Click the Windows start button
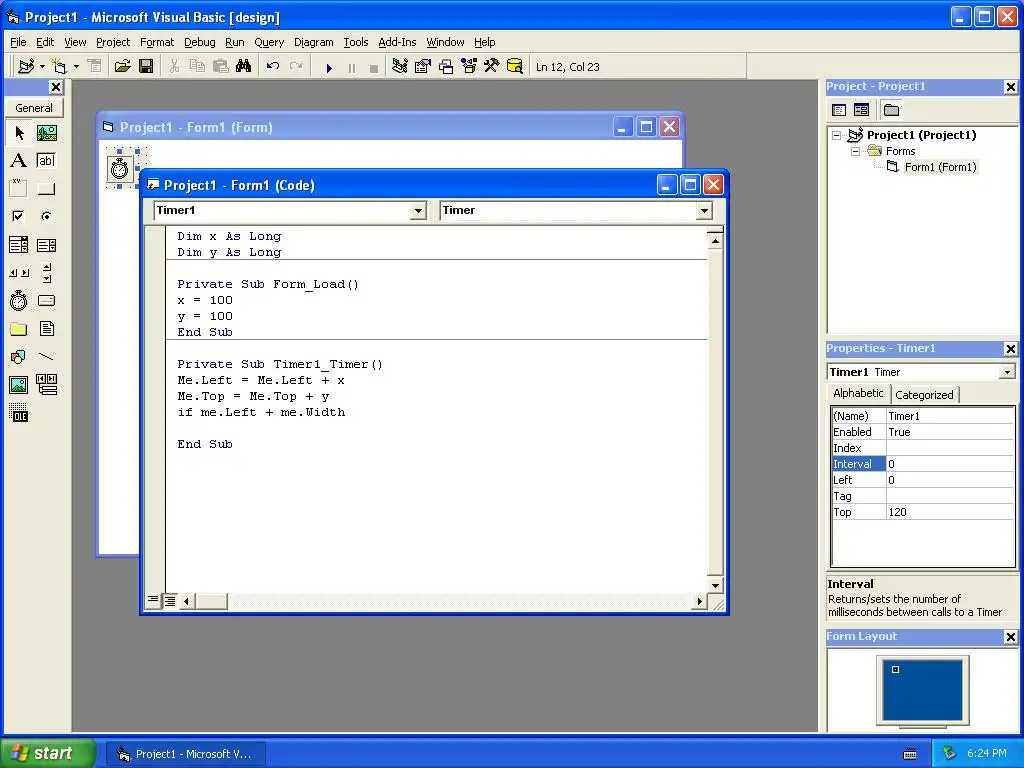1024x768 pixels. coord(46,753)
